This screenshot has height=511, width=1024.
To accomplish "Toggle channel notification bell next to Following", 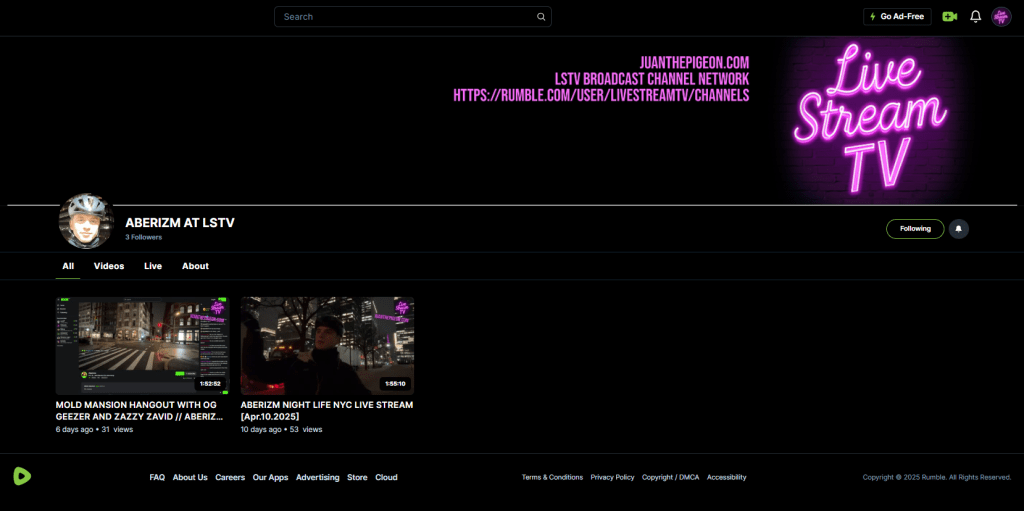I will pos(958,229).
